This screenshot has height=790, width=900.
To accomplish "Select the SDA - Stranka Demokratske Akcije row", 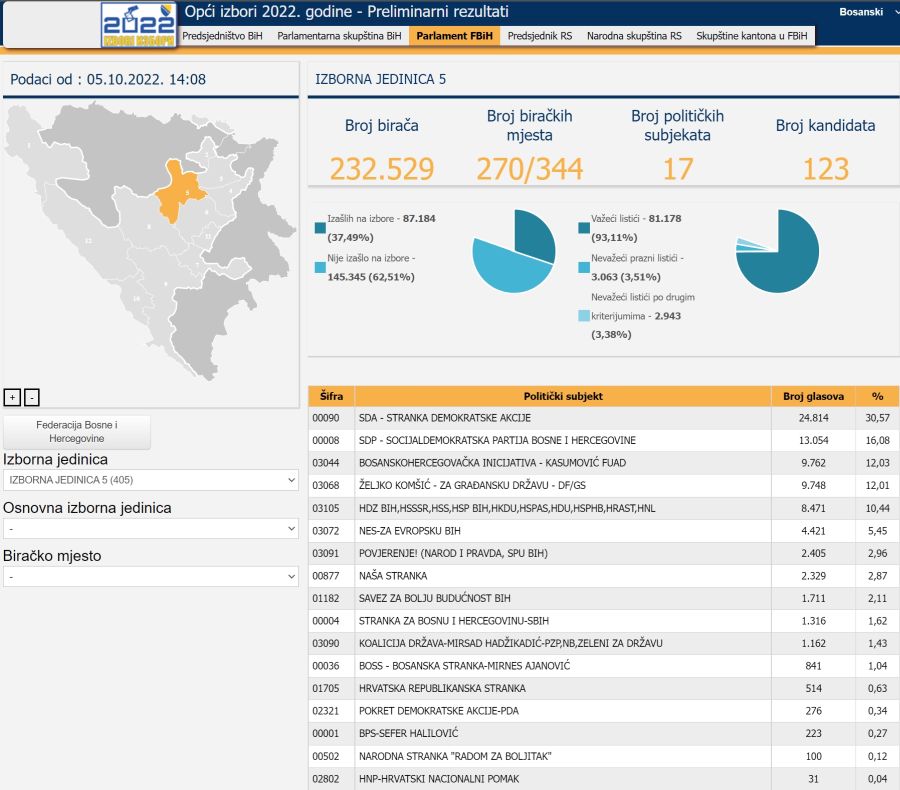I will (x=563, y=417).
